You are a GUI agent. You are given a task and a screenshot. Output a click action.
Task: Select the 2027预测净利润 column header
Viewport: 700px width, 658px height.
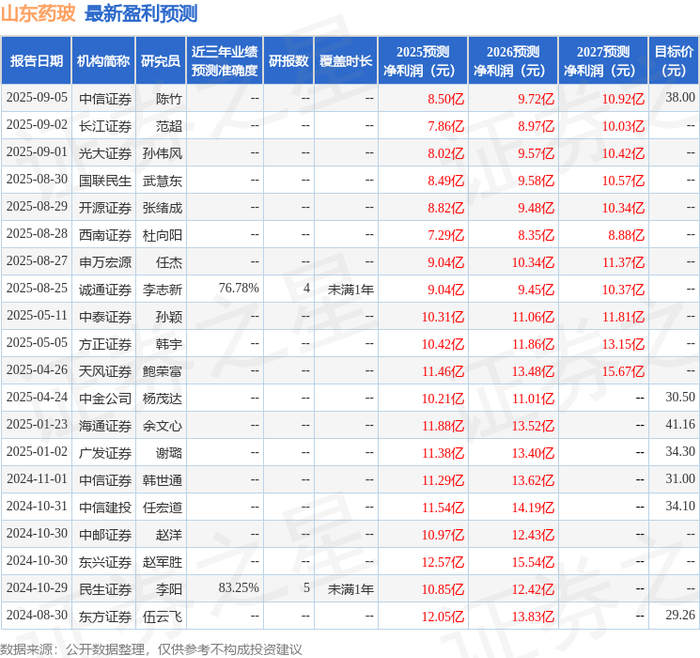603,61
